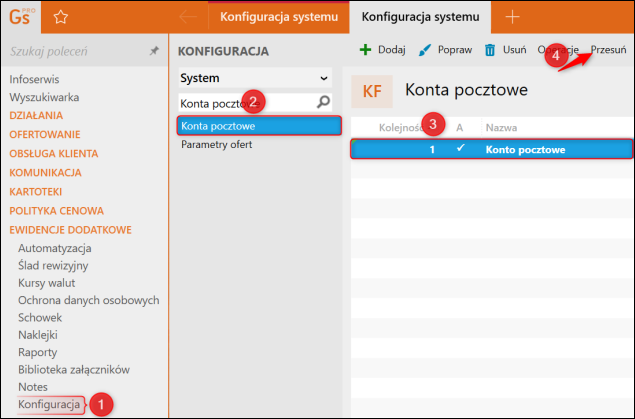Click the Przesuń button
Screen dimensions: 635x419
(608, 50)
